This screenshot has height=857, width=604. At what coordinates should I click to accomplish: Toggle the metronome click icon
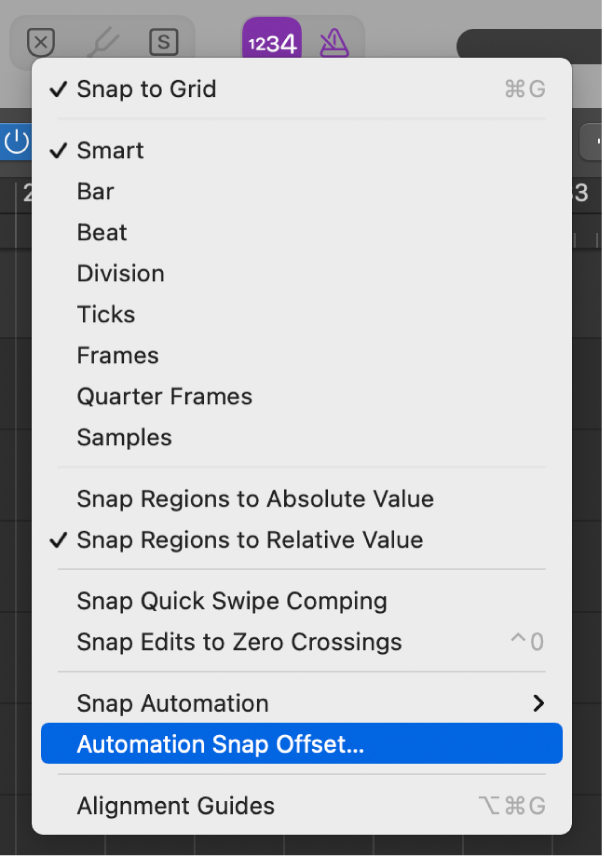pyautogui.click(x=334, y=42)
